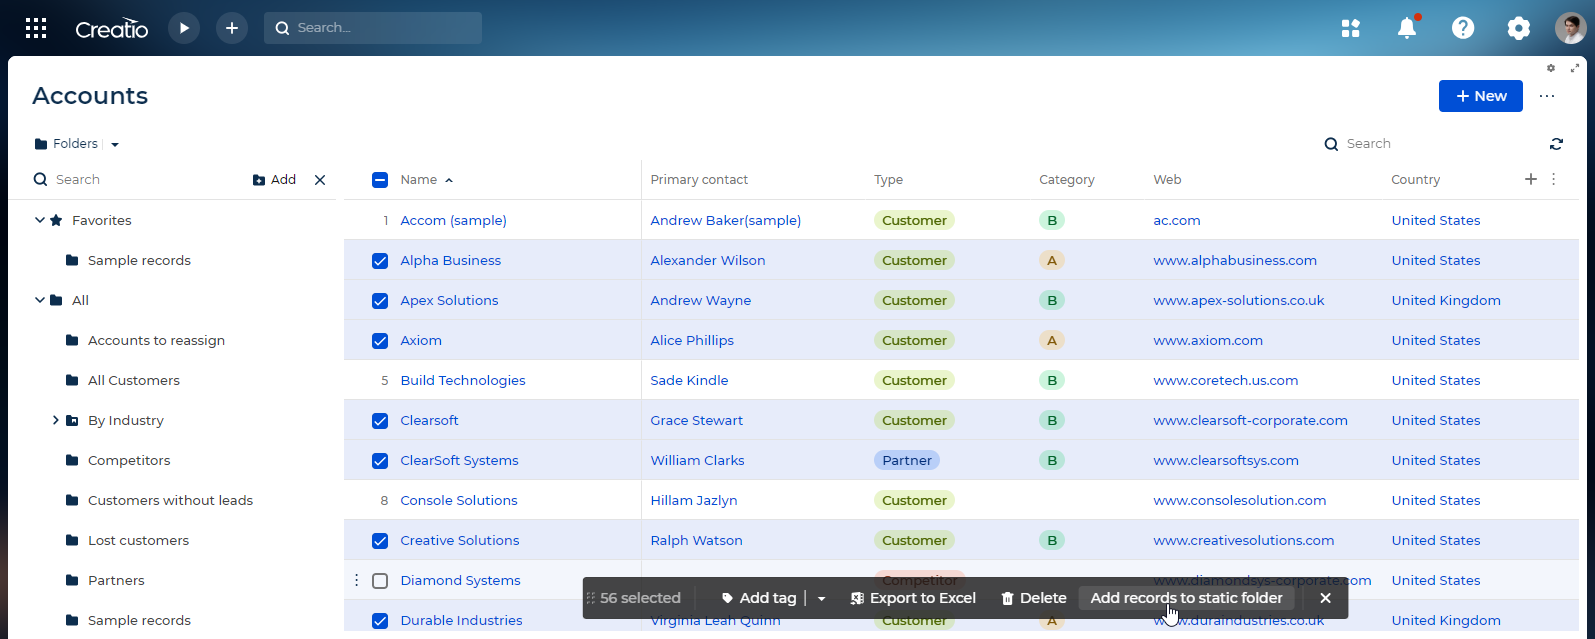The height and width of the screenshot is (639, 1595).
Task: Open the Lost customers folder
Action: 138,540
